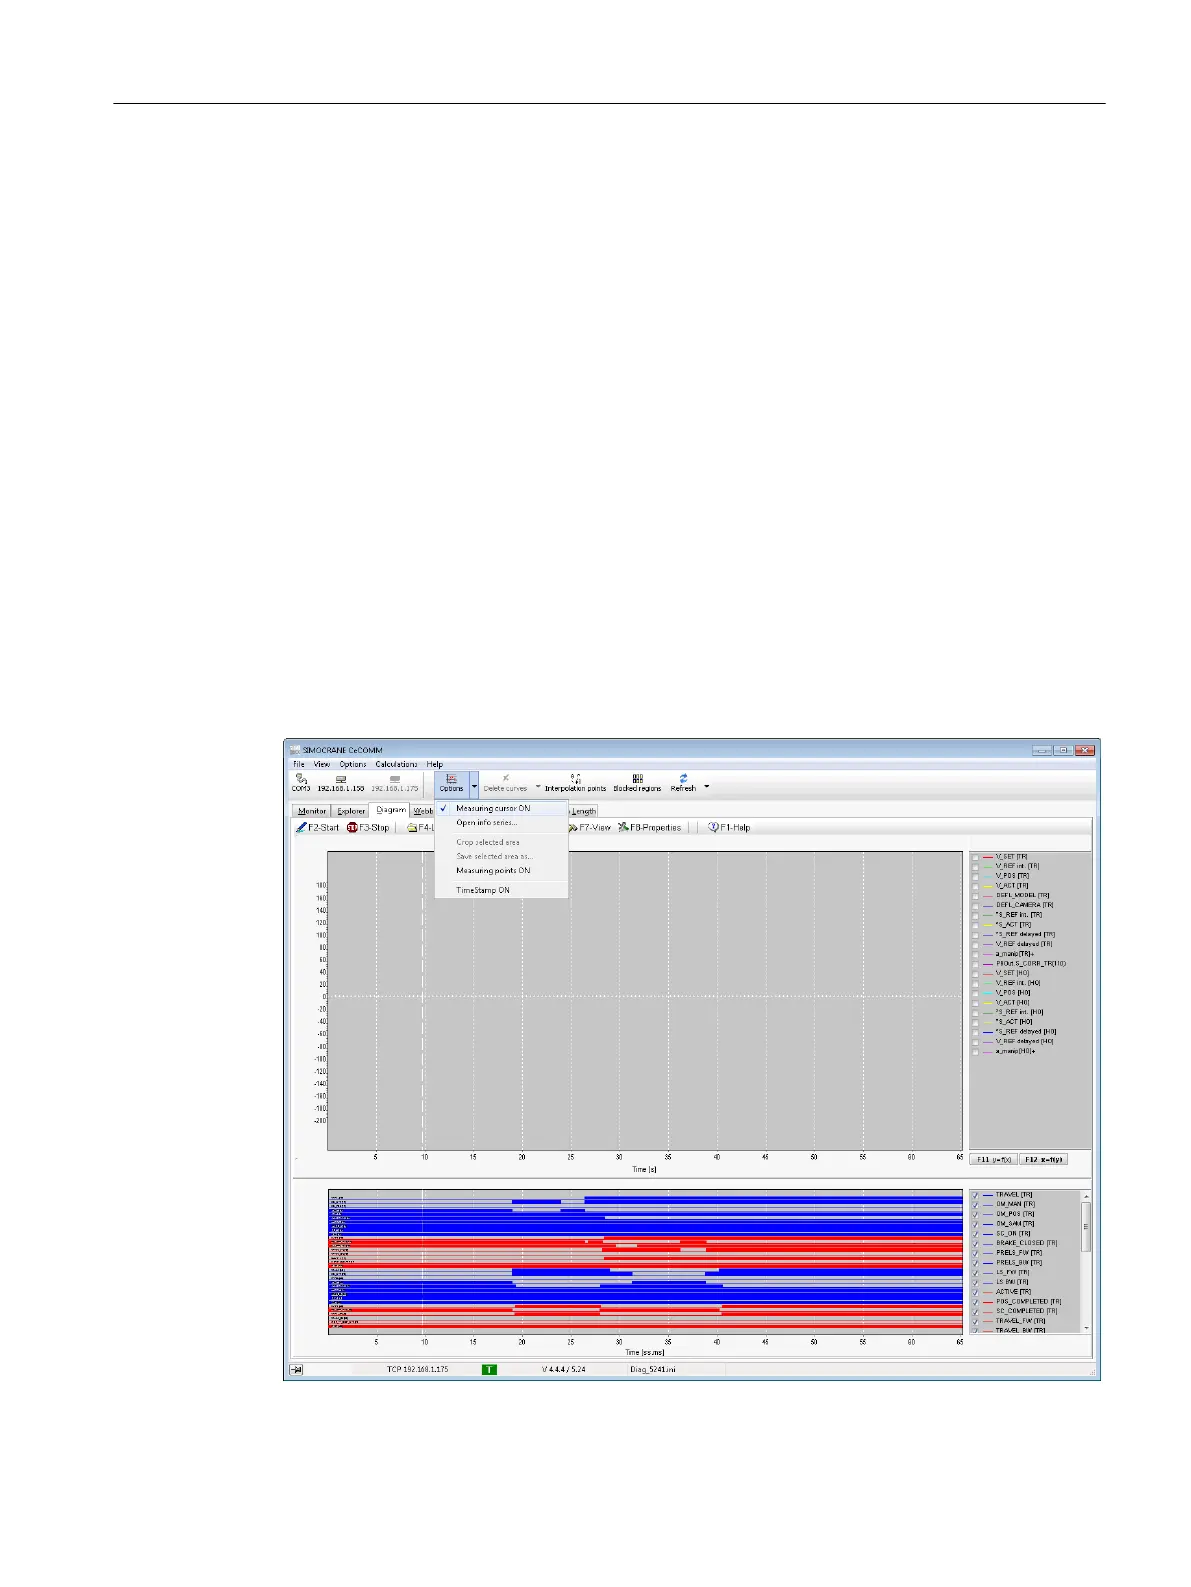Click the F2-Start pen icon
This screenshot has height=1587, width=1191.
(x=301, y=827)
